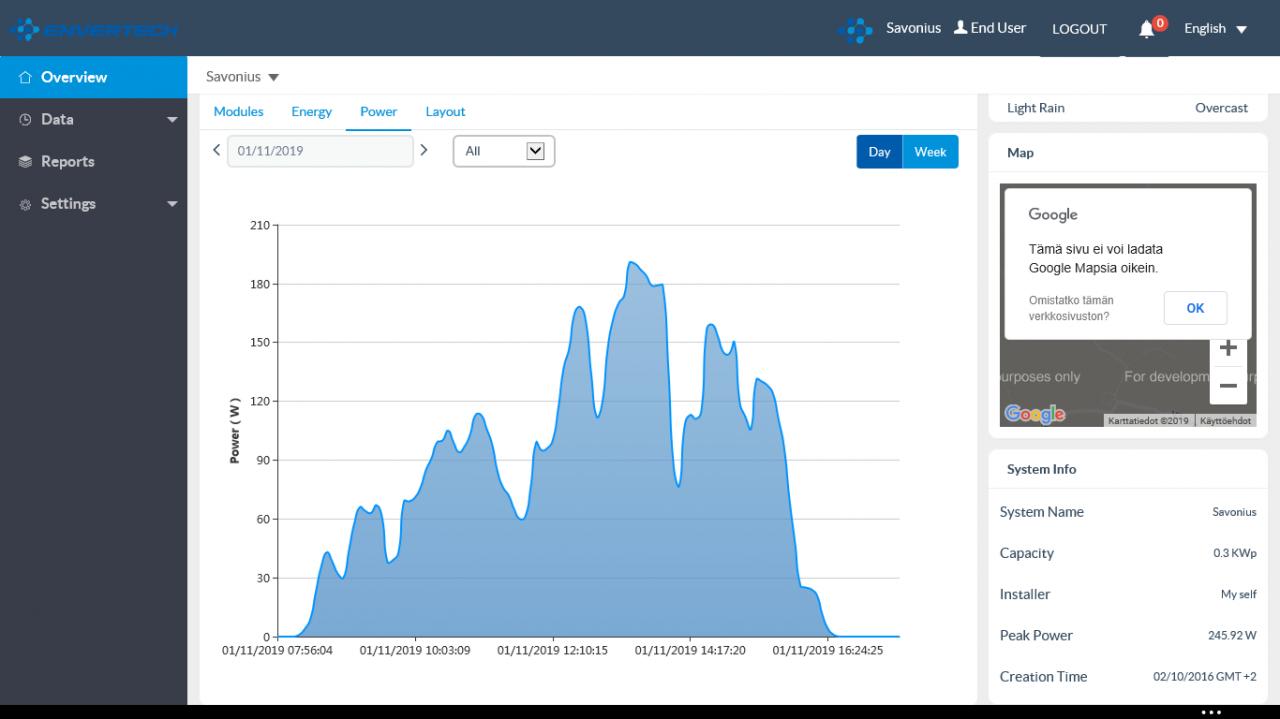
Task: Open the Modules tab
Action: pyautogui.click(x=239, y=112)
